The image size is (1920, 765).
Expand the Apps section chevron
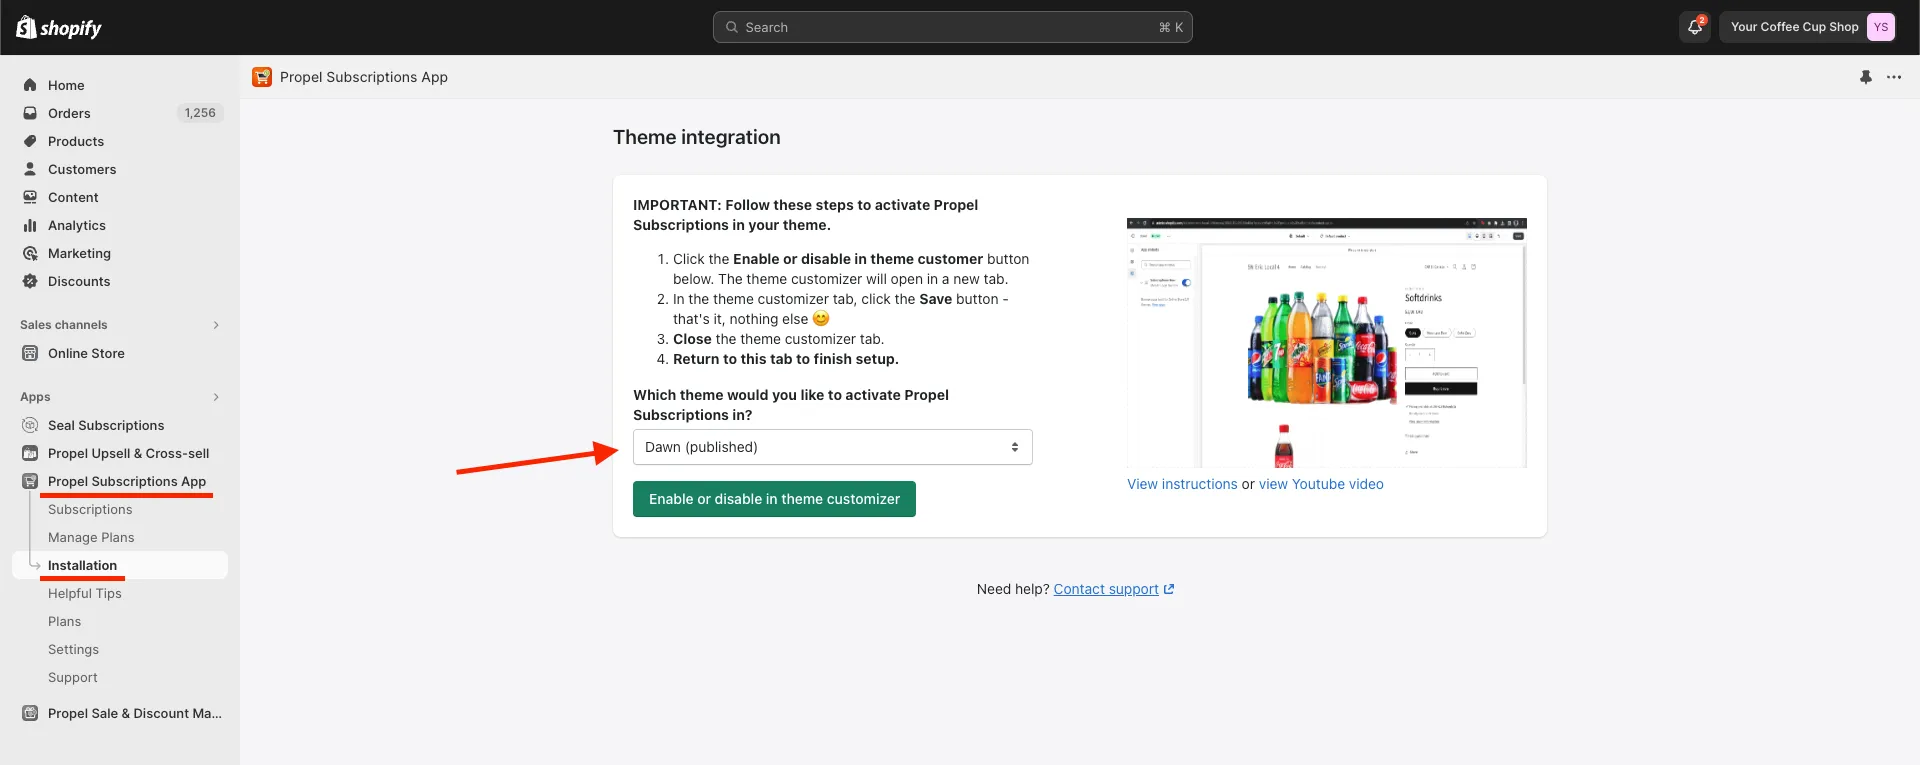point(216,397)
